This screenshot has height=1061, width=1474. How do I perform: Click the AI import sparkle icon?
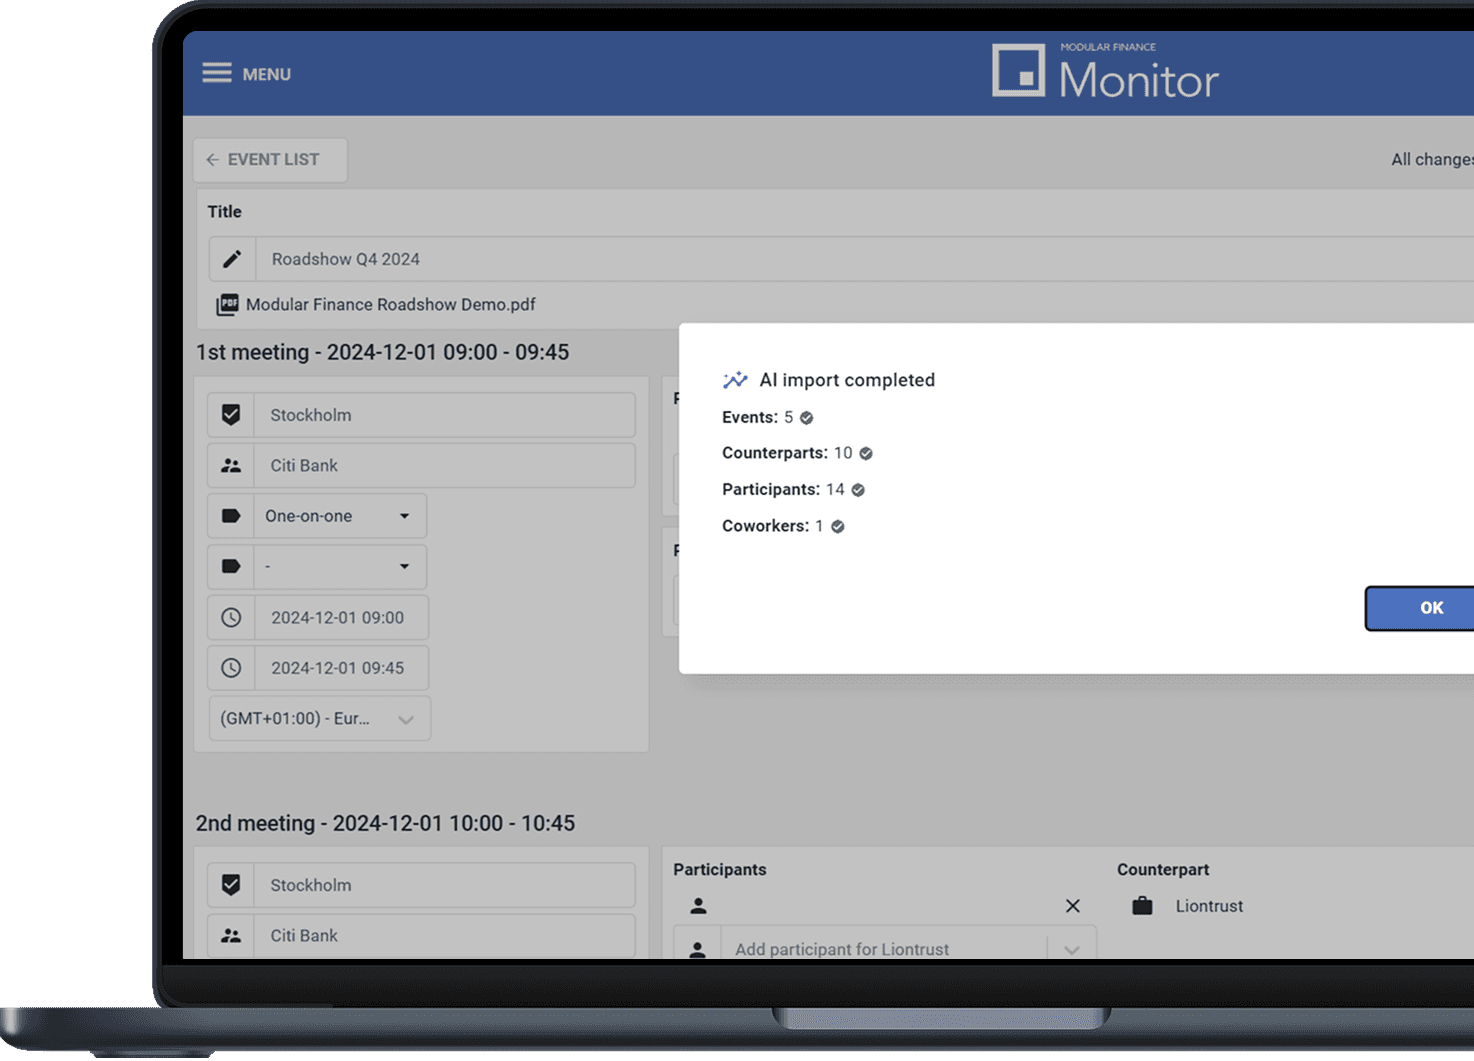click(x=735, y=379)
